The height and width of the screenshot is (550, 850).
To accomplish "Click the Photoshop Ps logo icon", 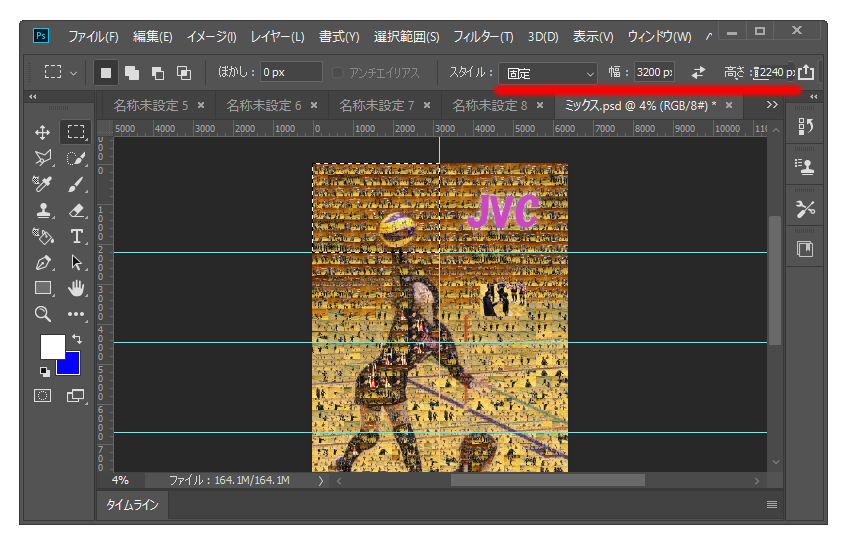I will (x=41, y=36).
